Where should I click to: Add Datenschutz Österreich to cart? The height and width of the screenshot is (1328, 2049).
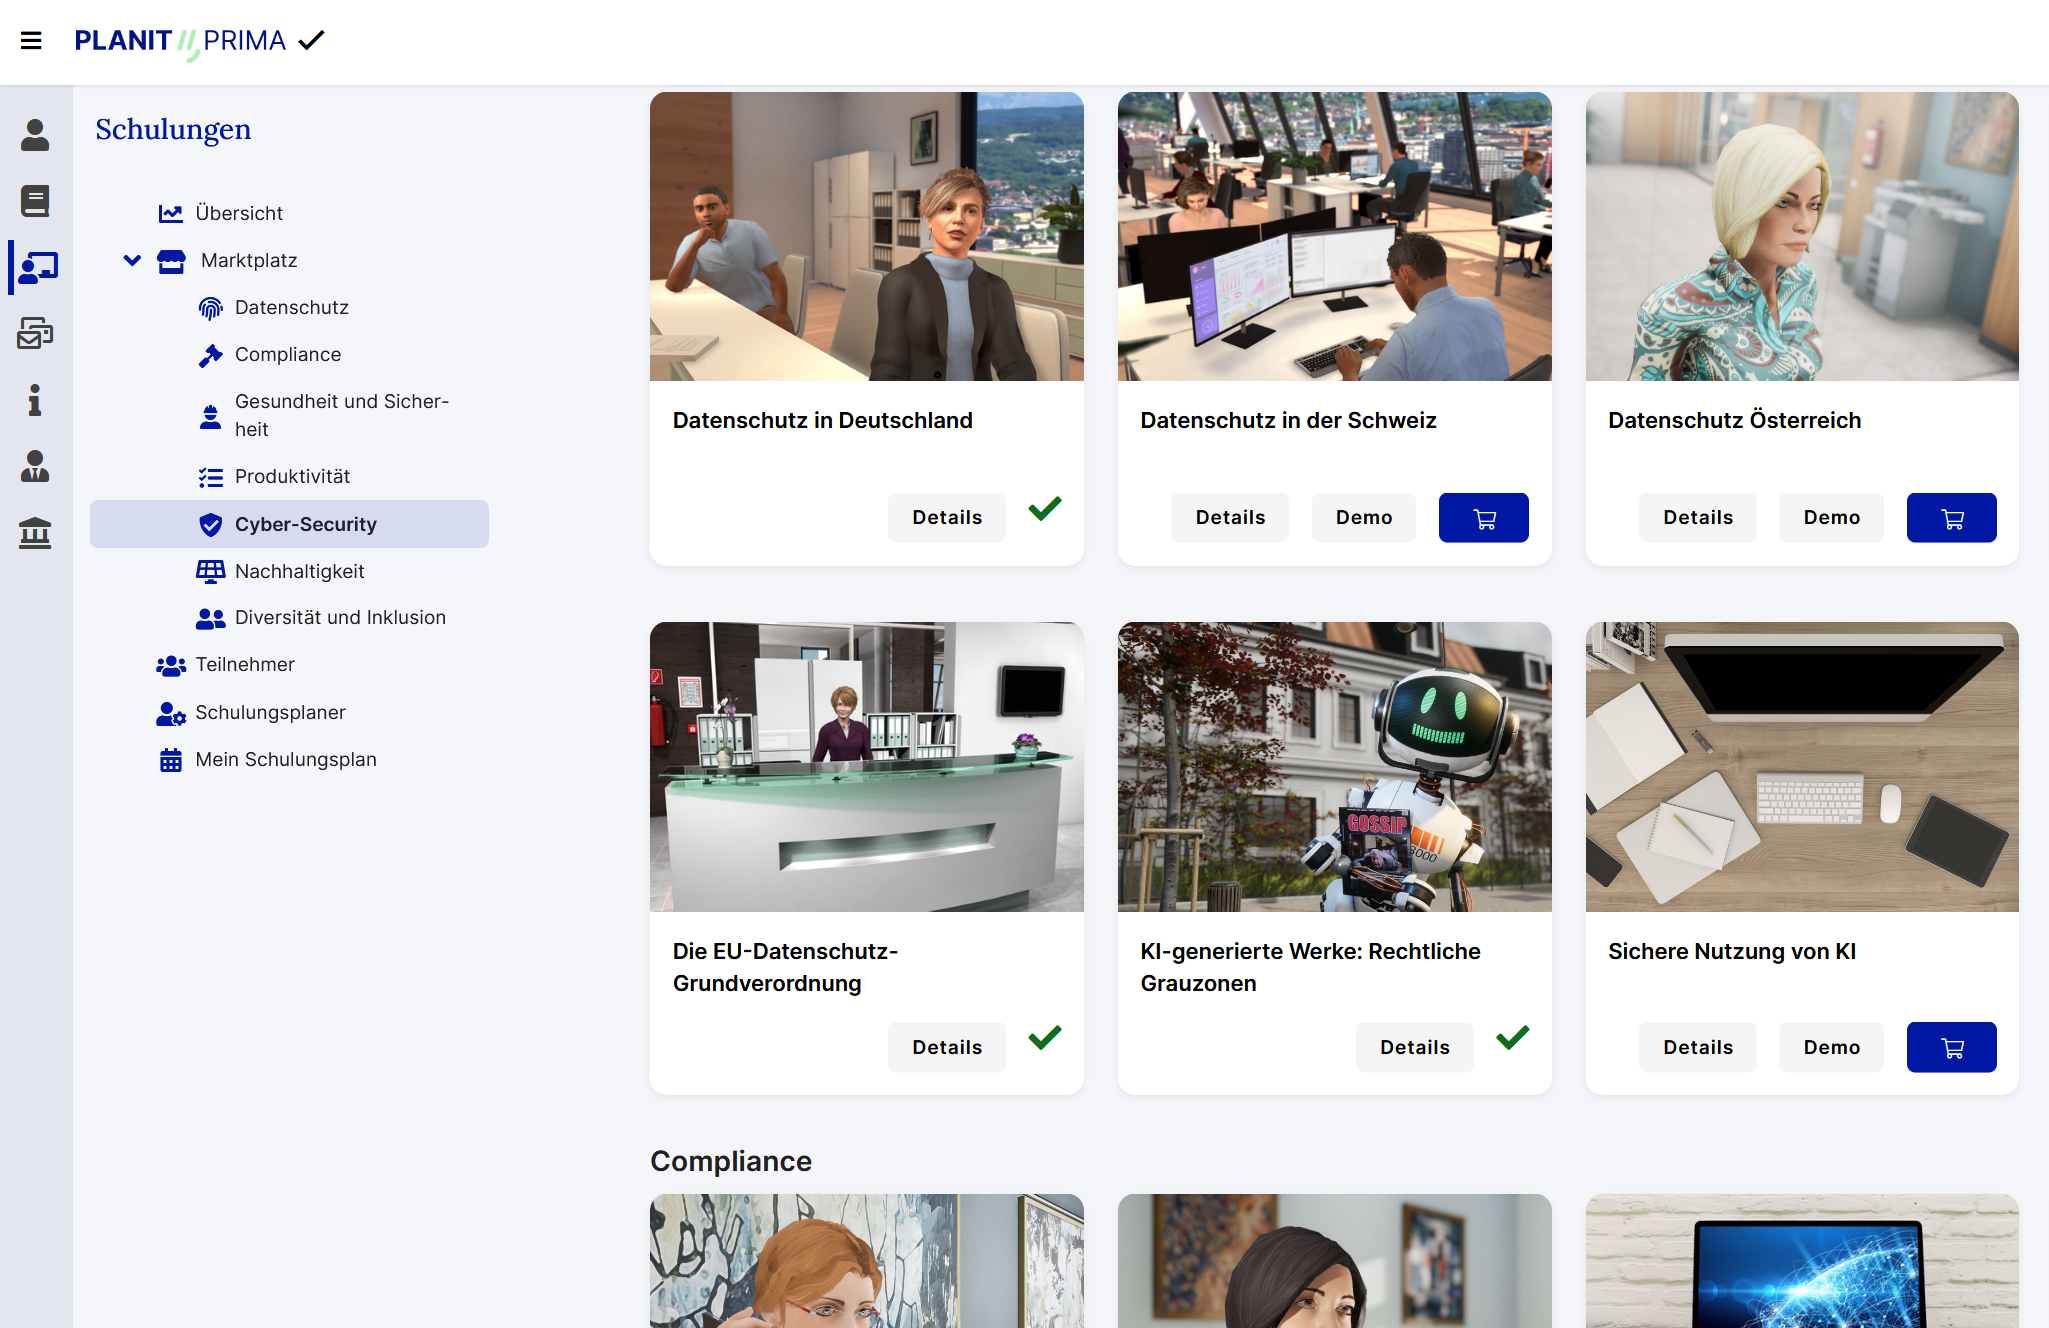pos(1952,518)
